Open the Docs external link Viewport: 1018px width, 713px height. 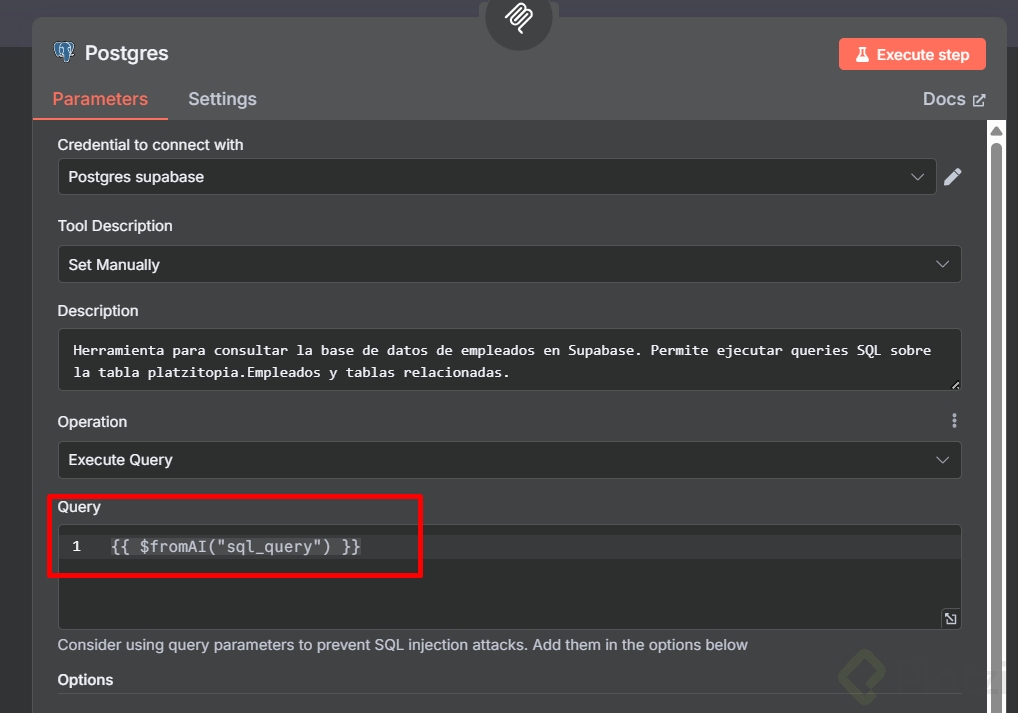(954, 99)
